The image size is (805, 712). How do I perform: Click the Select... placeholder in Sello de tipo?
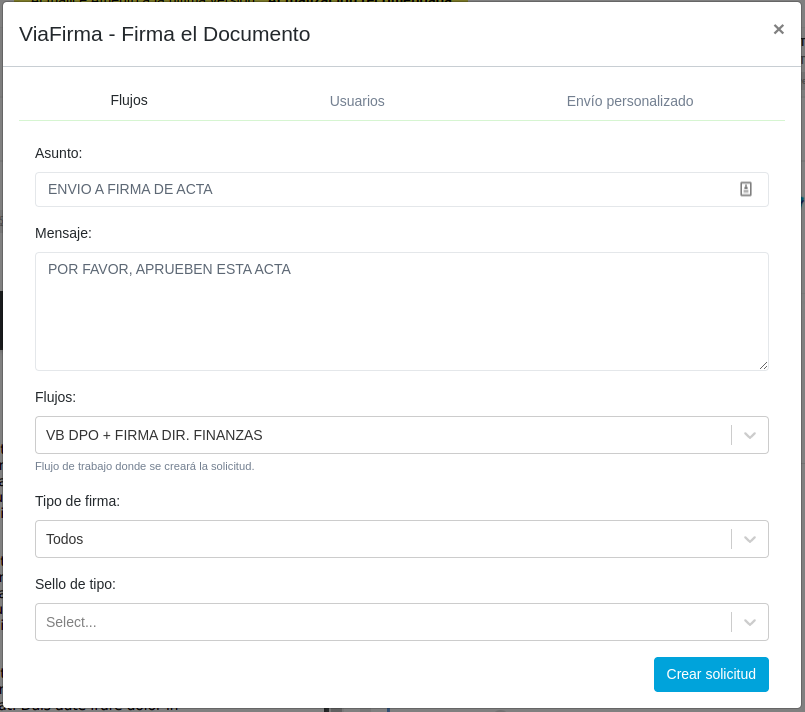click(72, 622)
